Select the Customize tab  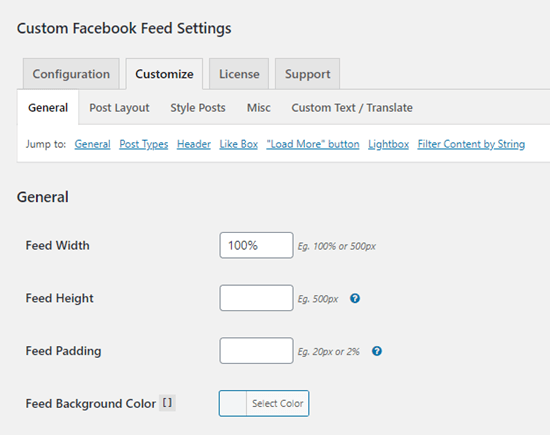coord(164,74)
